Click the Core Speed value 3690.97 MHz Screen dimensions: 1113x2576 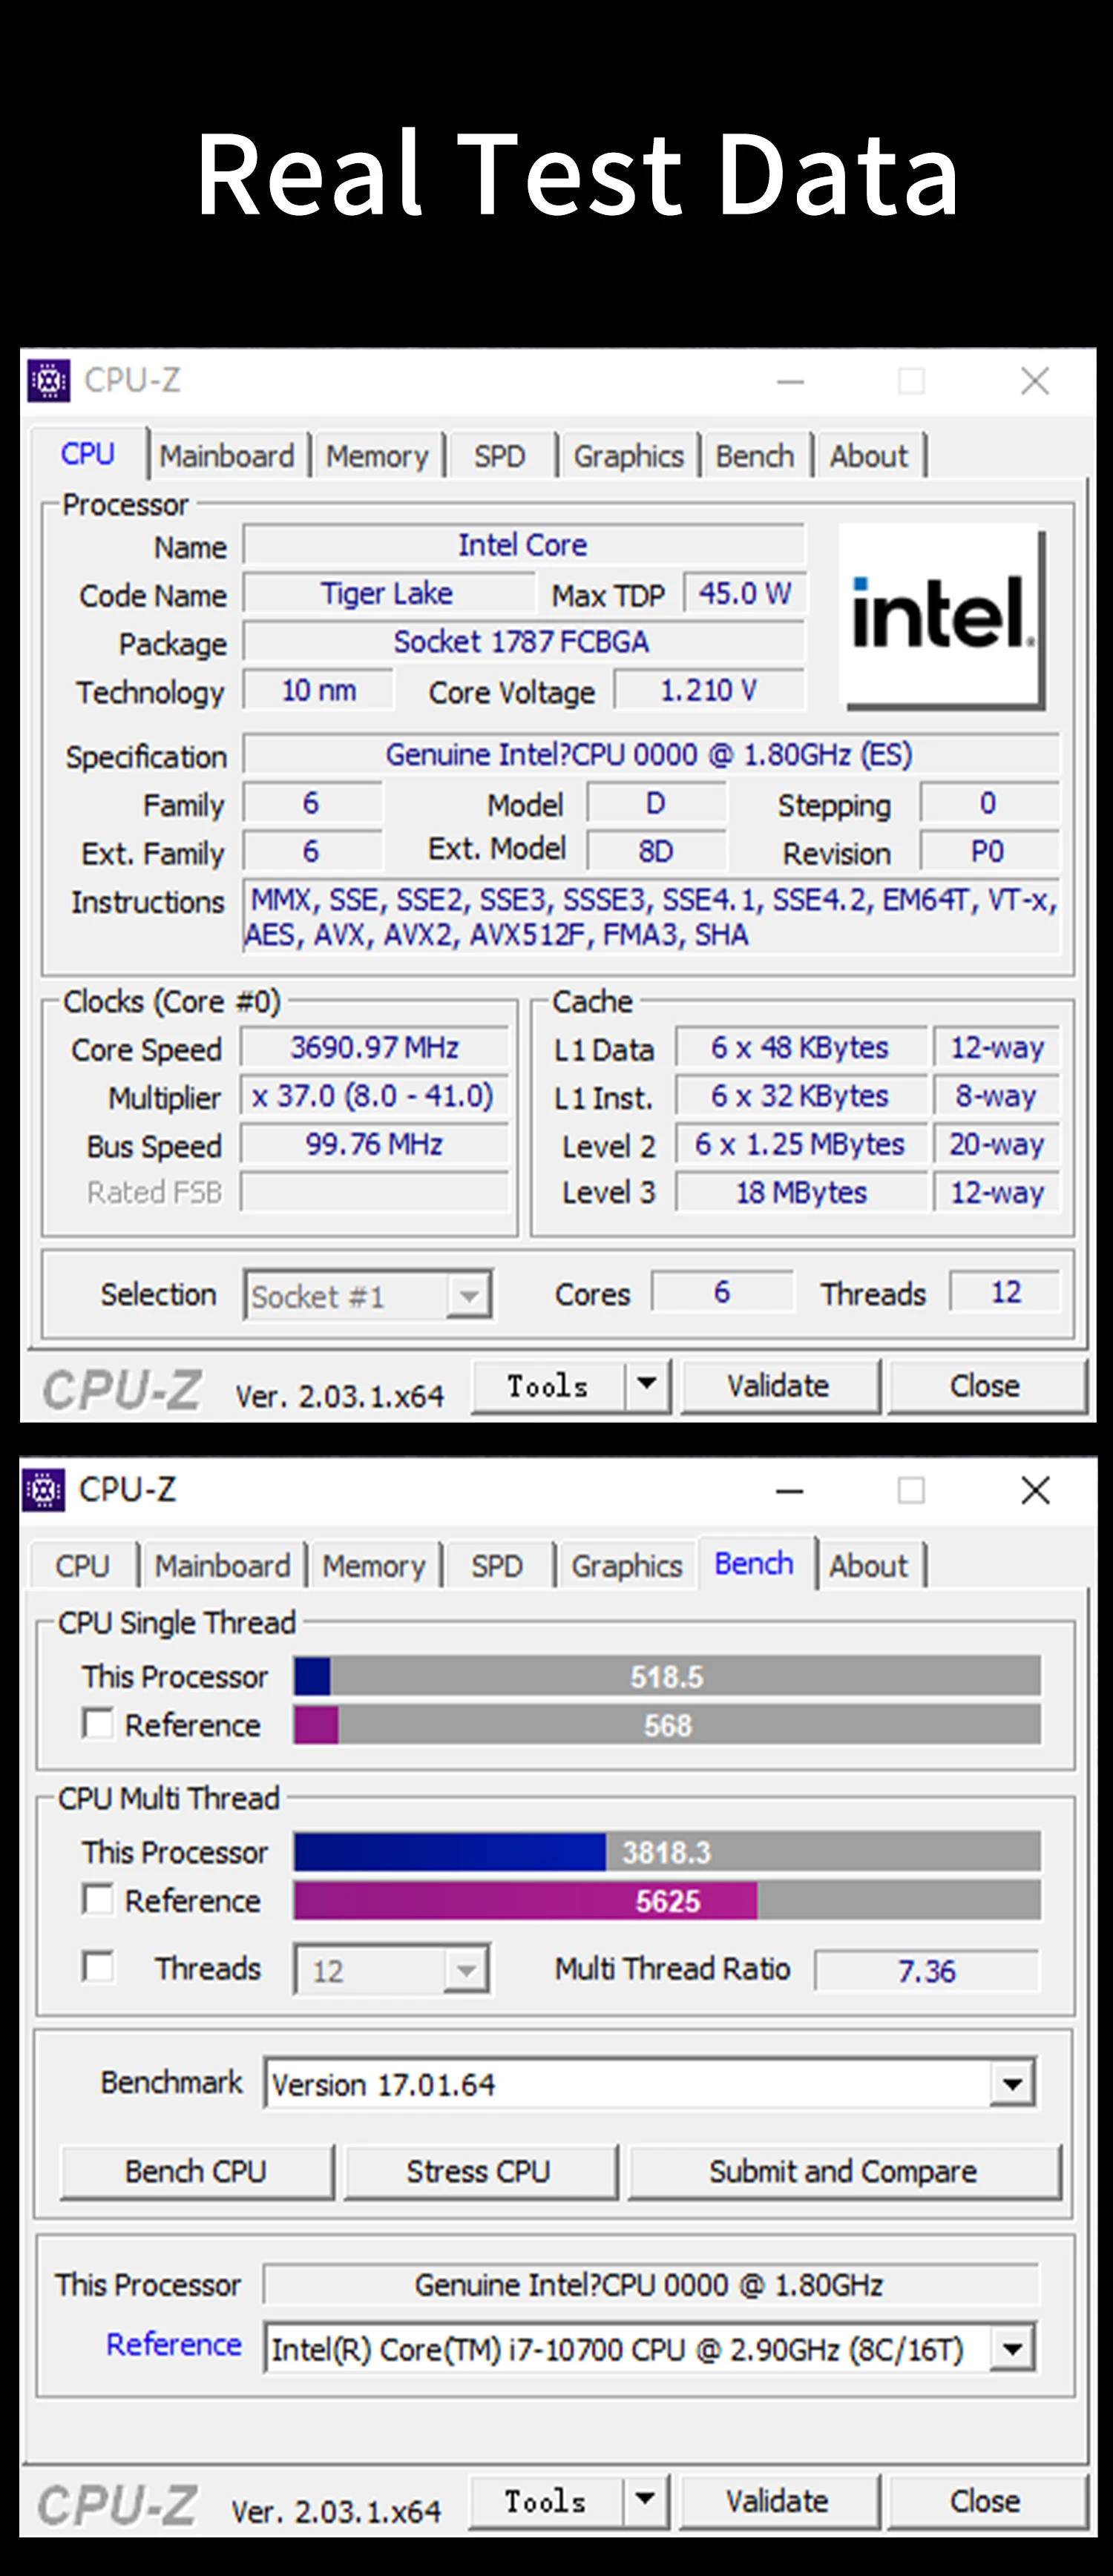pos(375,1047)
